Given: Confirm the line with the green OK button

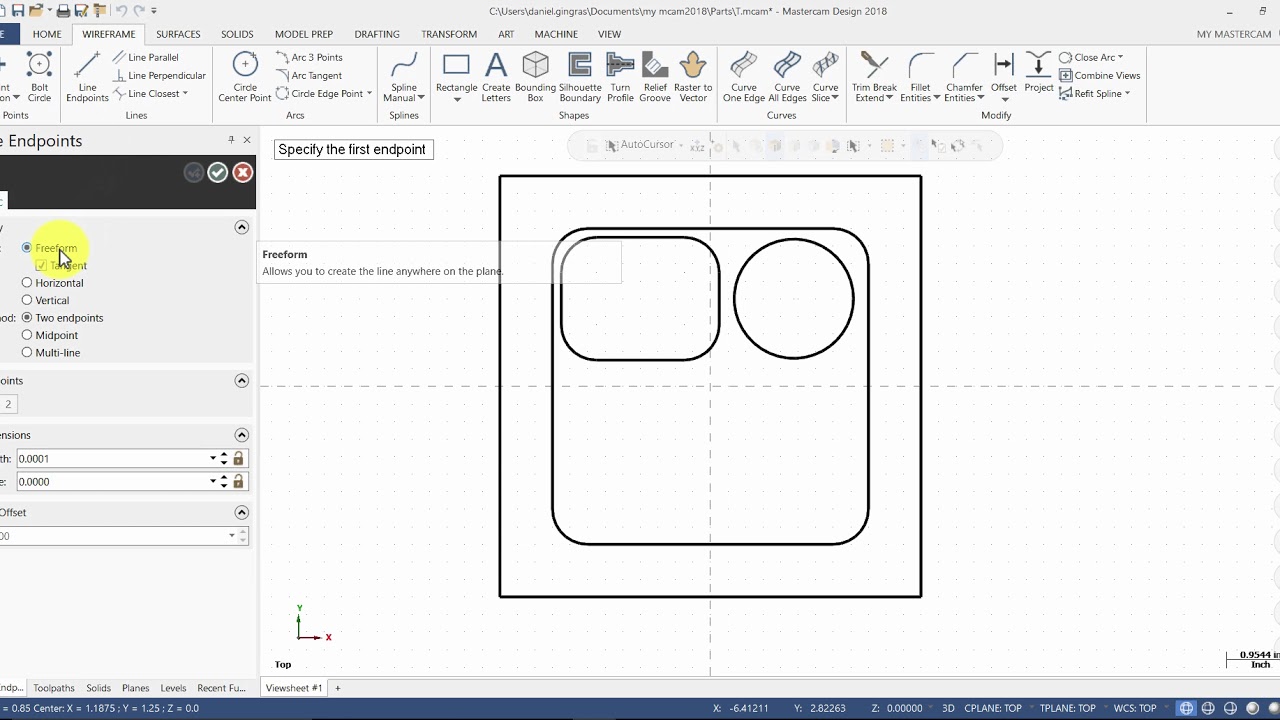Looking at the screenshot, I should [x=218, y=173].
